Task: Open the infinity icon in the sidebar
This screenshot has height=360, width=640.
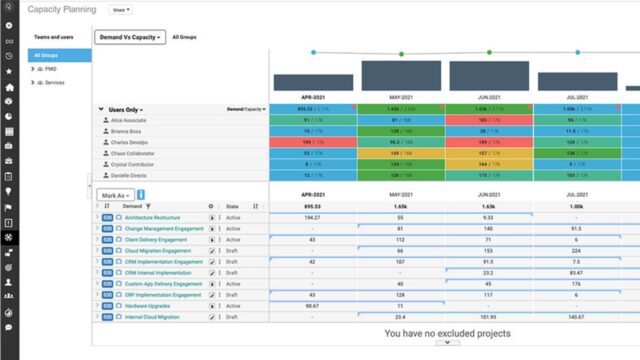Action: coord(9,41)
